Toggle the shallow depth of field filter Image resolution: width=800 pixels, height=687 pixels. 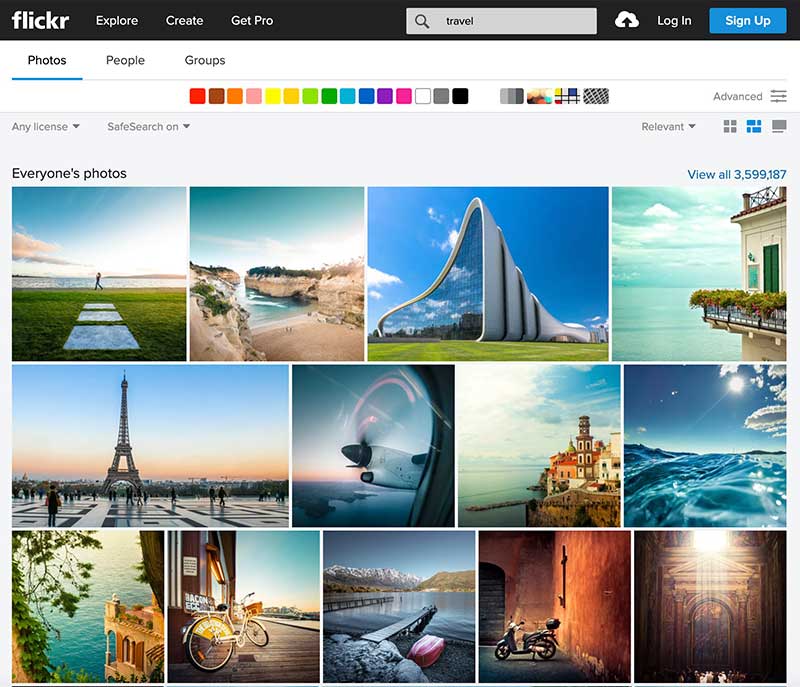539,95
